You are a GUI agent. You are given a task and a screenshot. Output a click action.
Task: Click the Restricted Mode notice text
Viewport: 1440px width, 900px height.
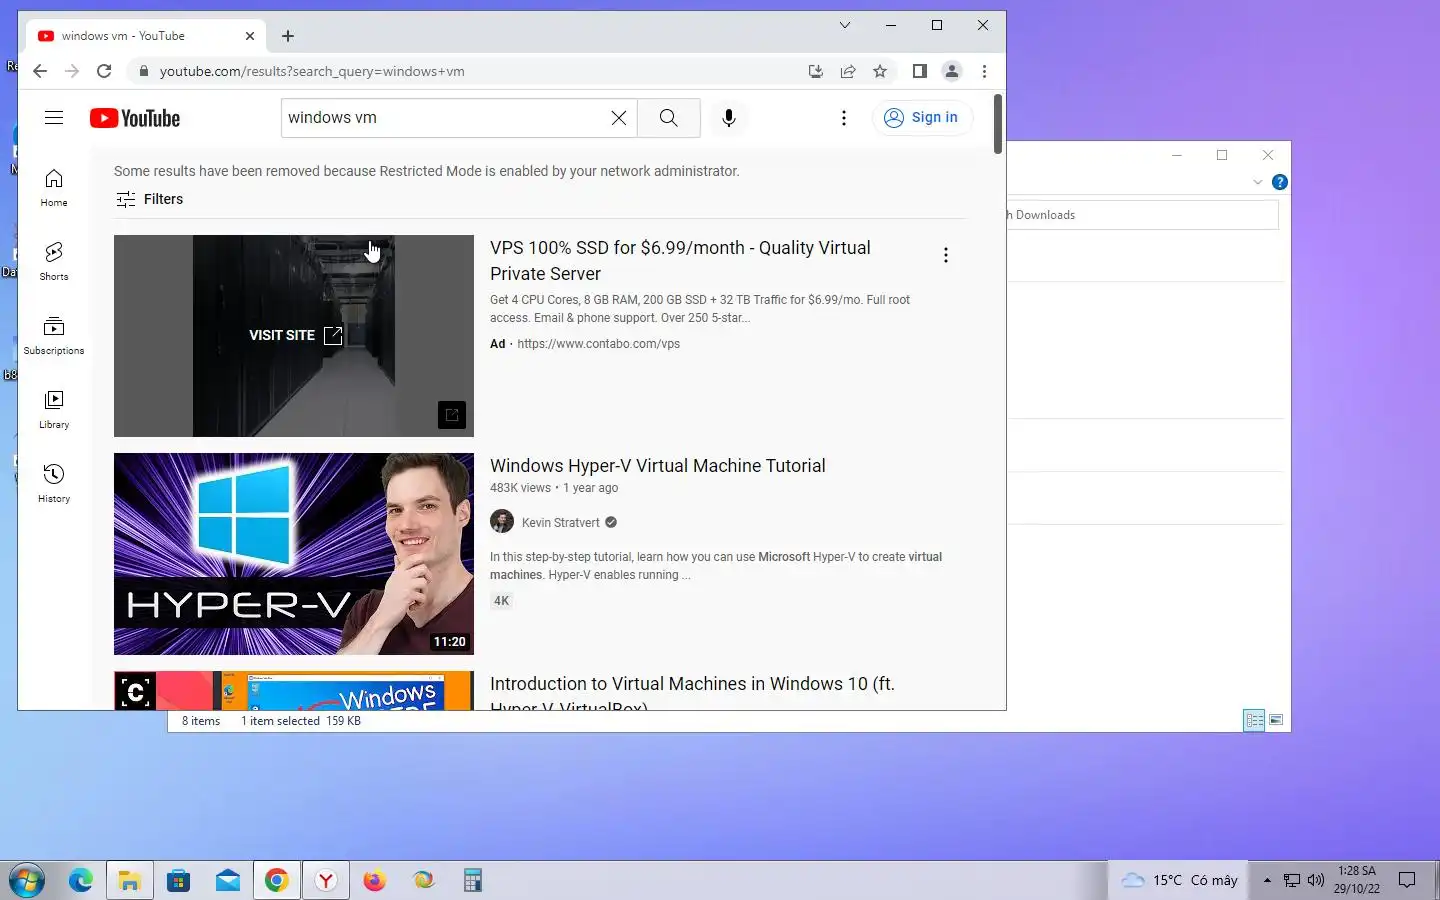(x=427, y=171)
